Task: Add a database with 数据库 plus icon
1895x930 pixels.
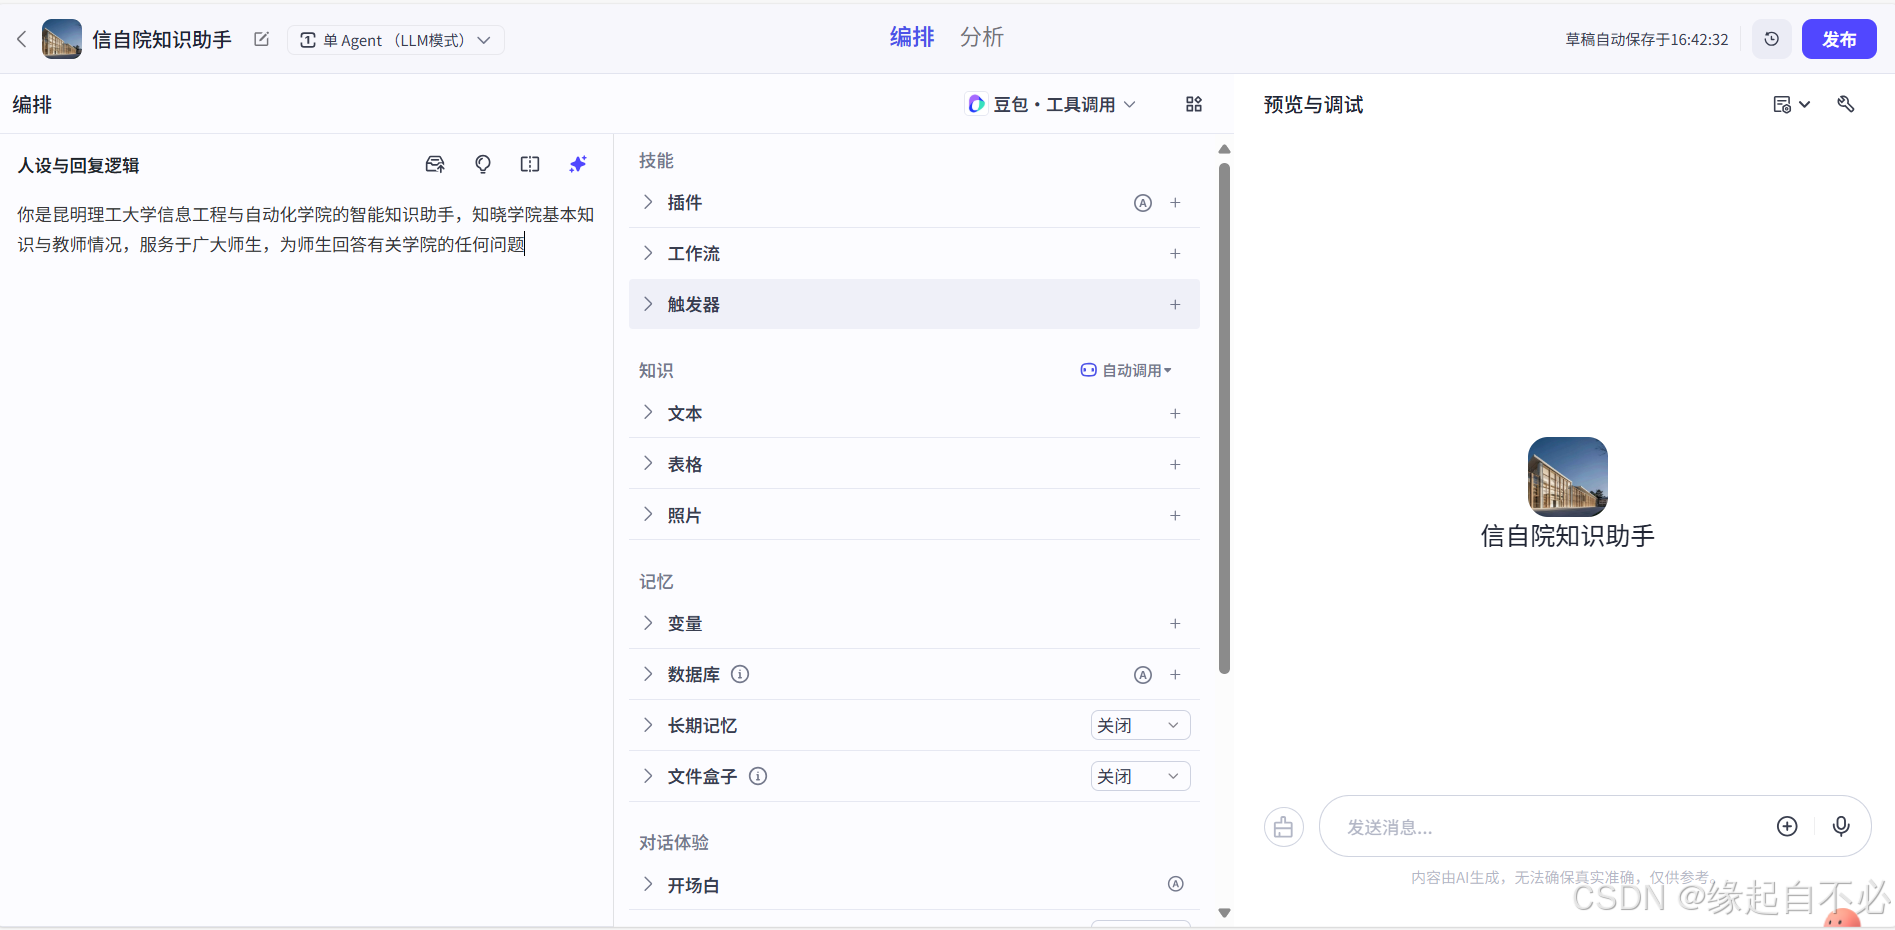Action: (1175, 675)
